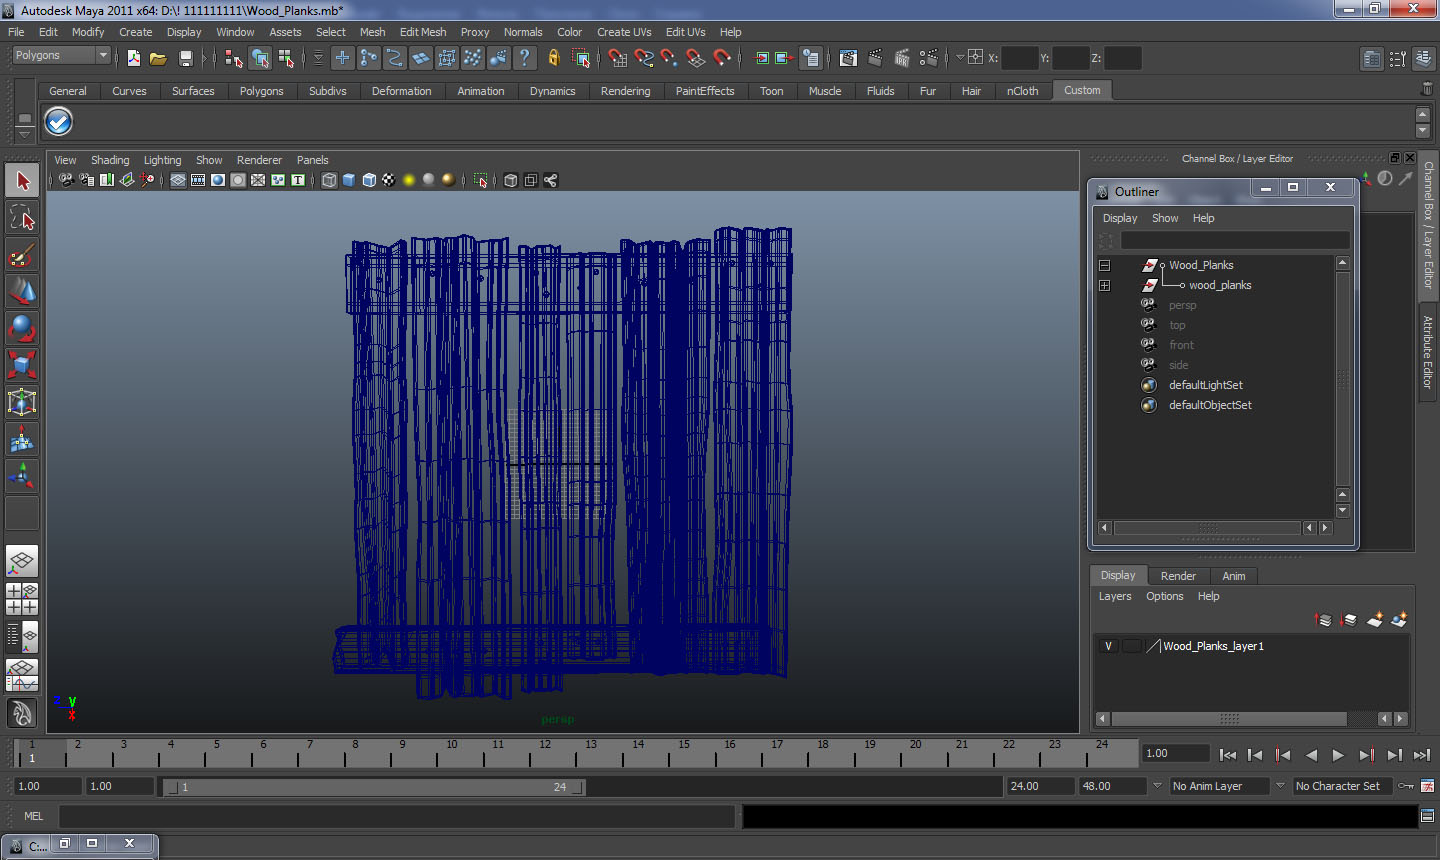Show Channel Box/Layer Editor via status line icon

pyautogui.click(x=1423, y=59)
